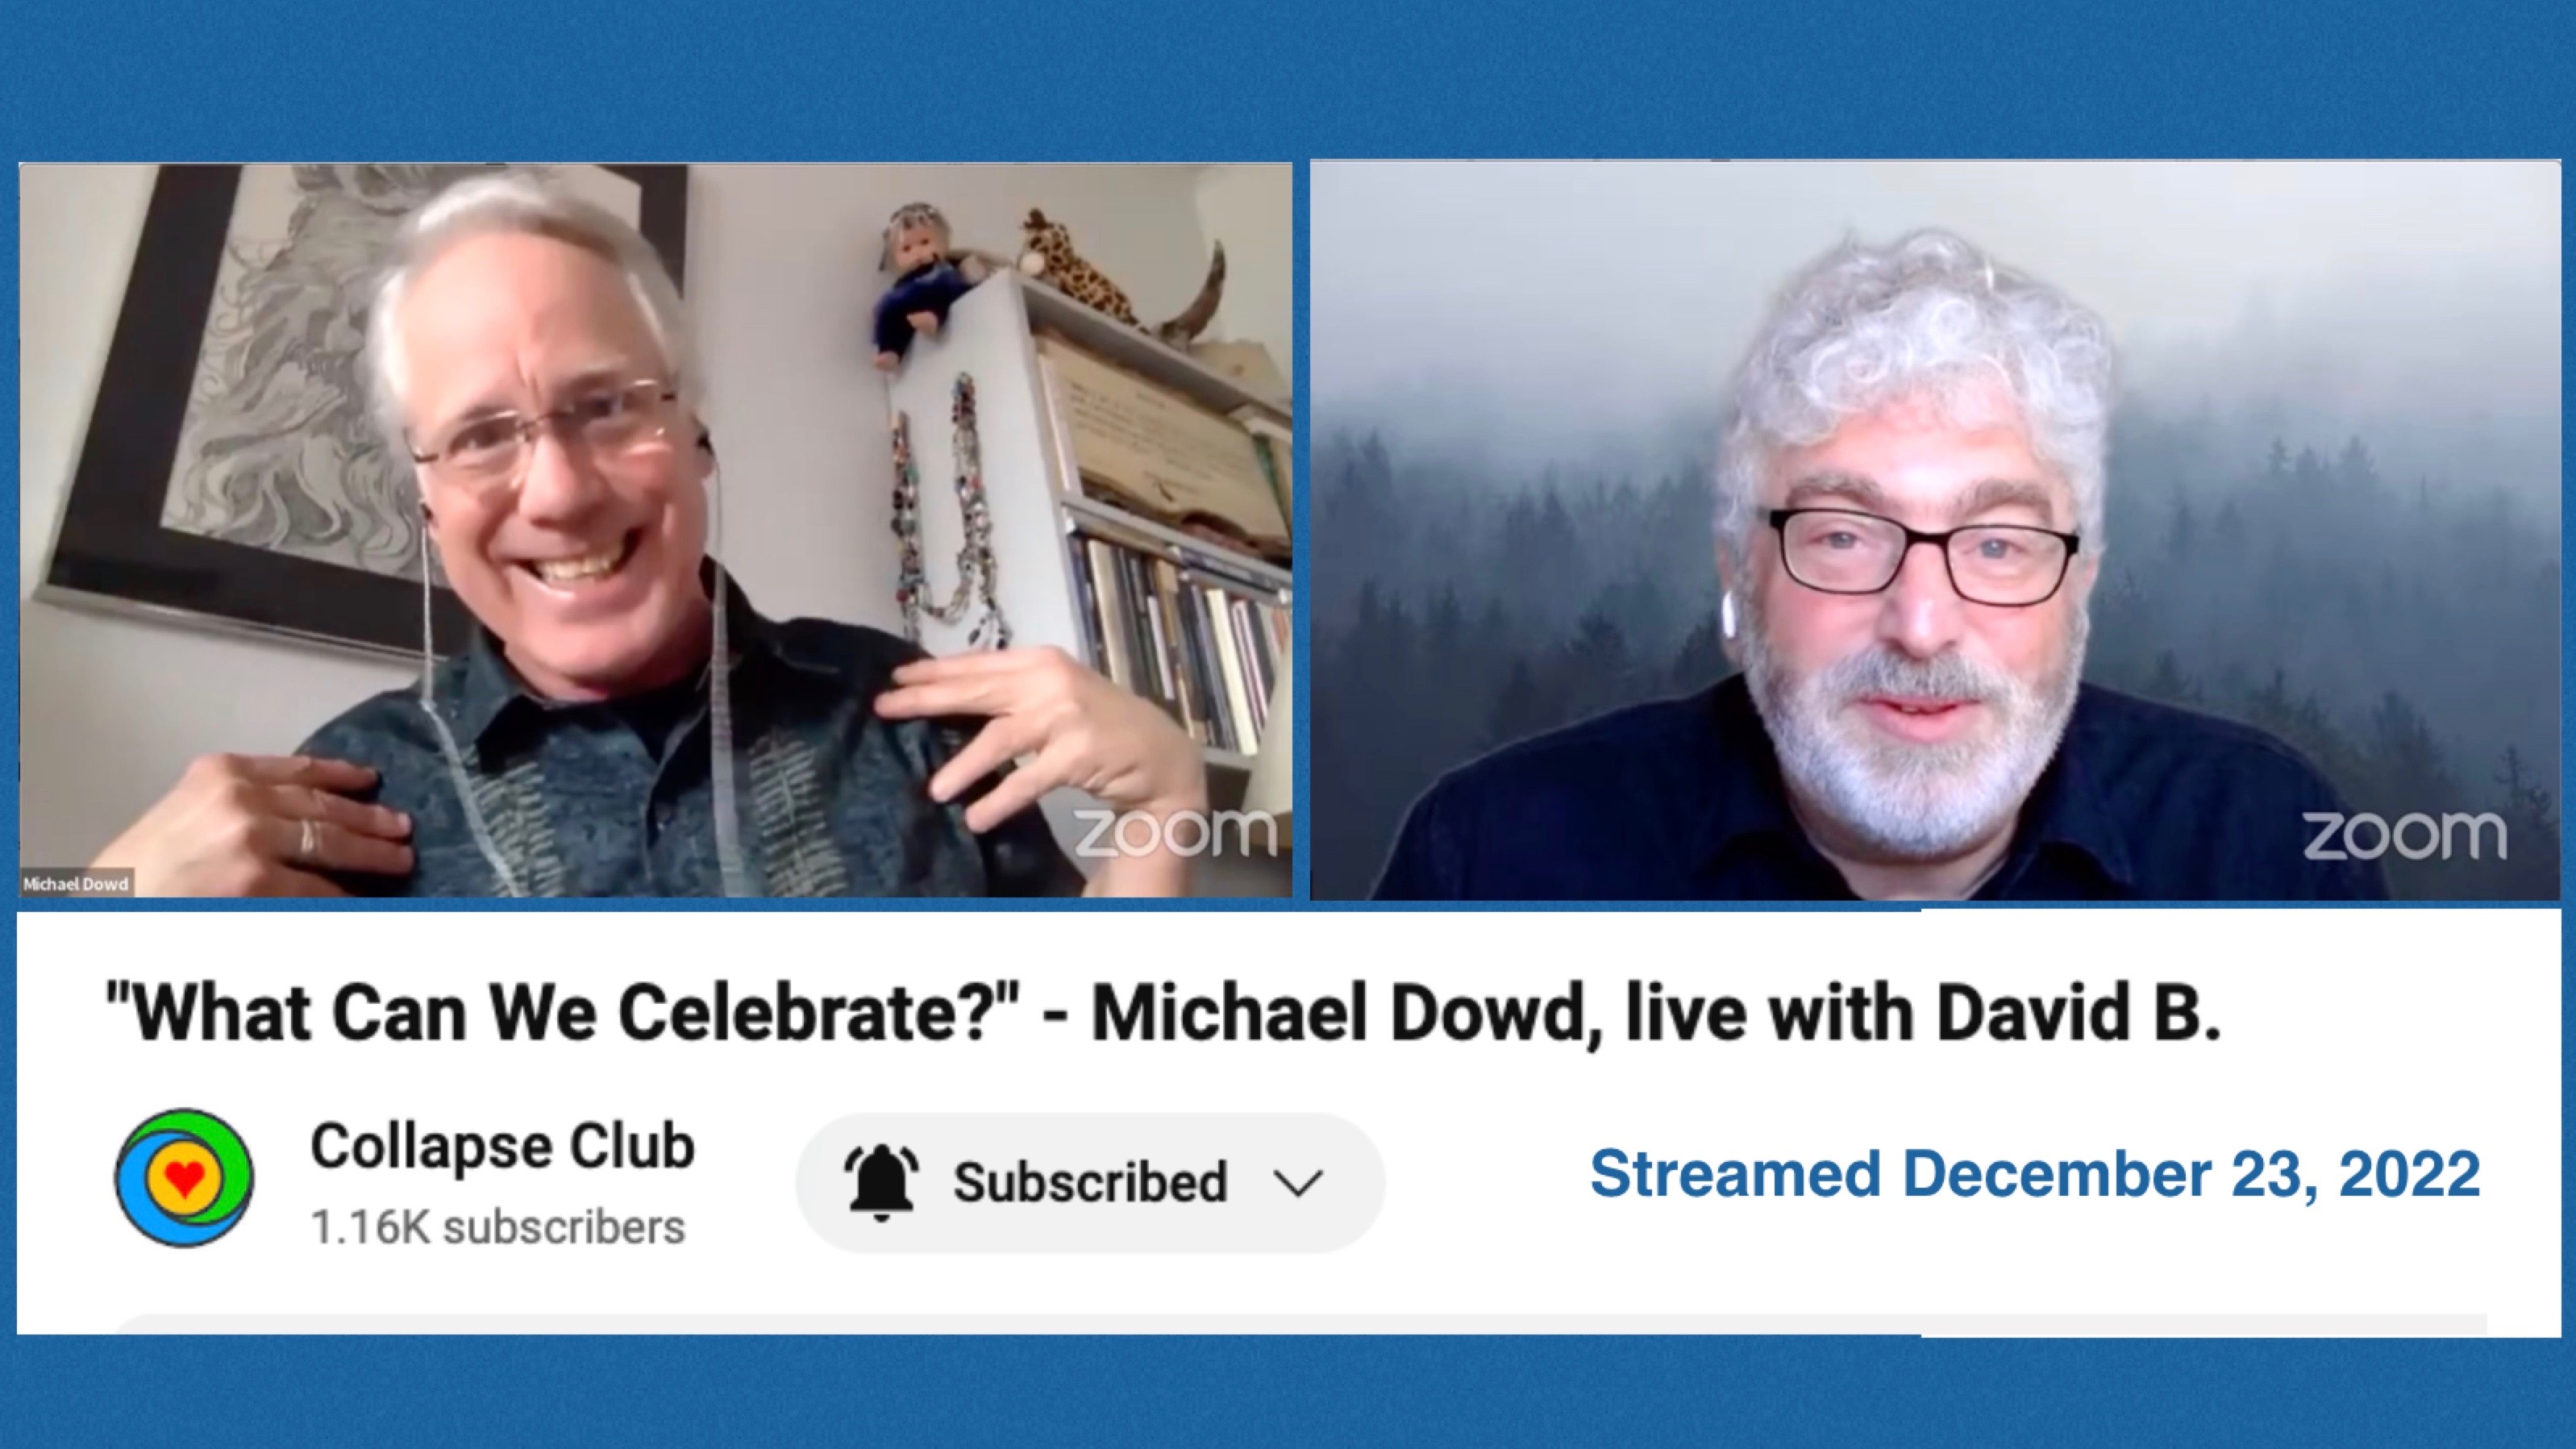Select Michael Dowd's smiling video feed
This screenshot has width=2576, height=1449.
coord(655,530)
